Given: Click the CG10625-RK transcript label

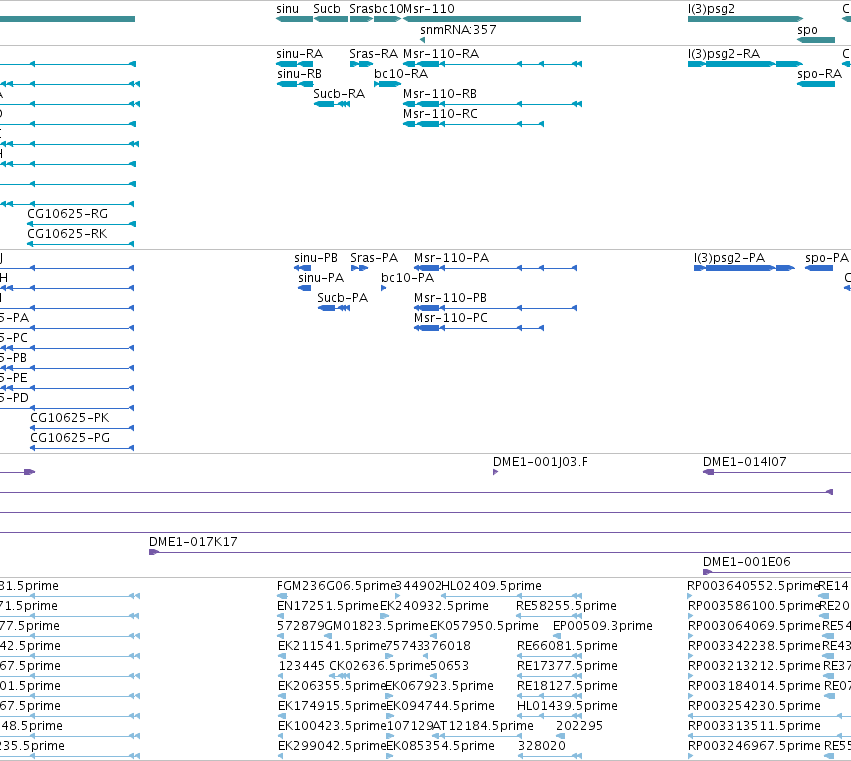Looking at the screenshot, I should tap(67, 234).
